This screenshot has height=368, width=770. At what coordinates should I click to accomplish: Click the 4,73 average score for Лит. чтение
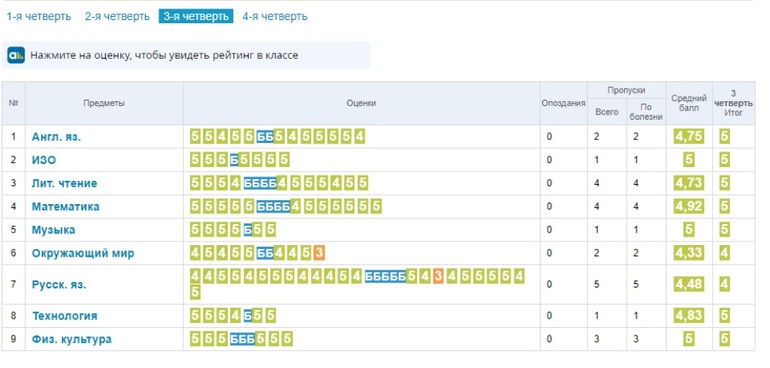[x=689, y=183]
